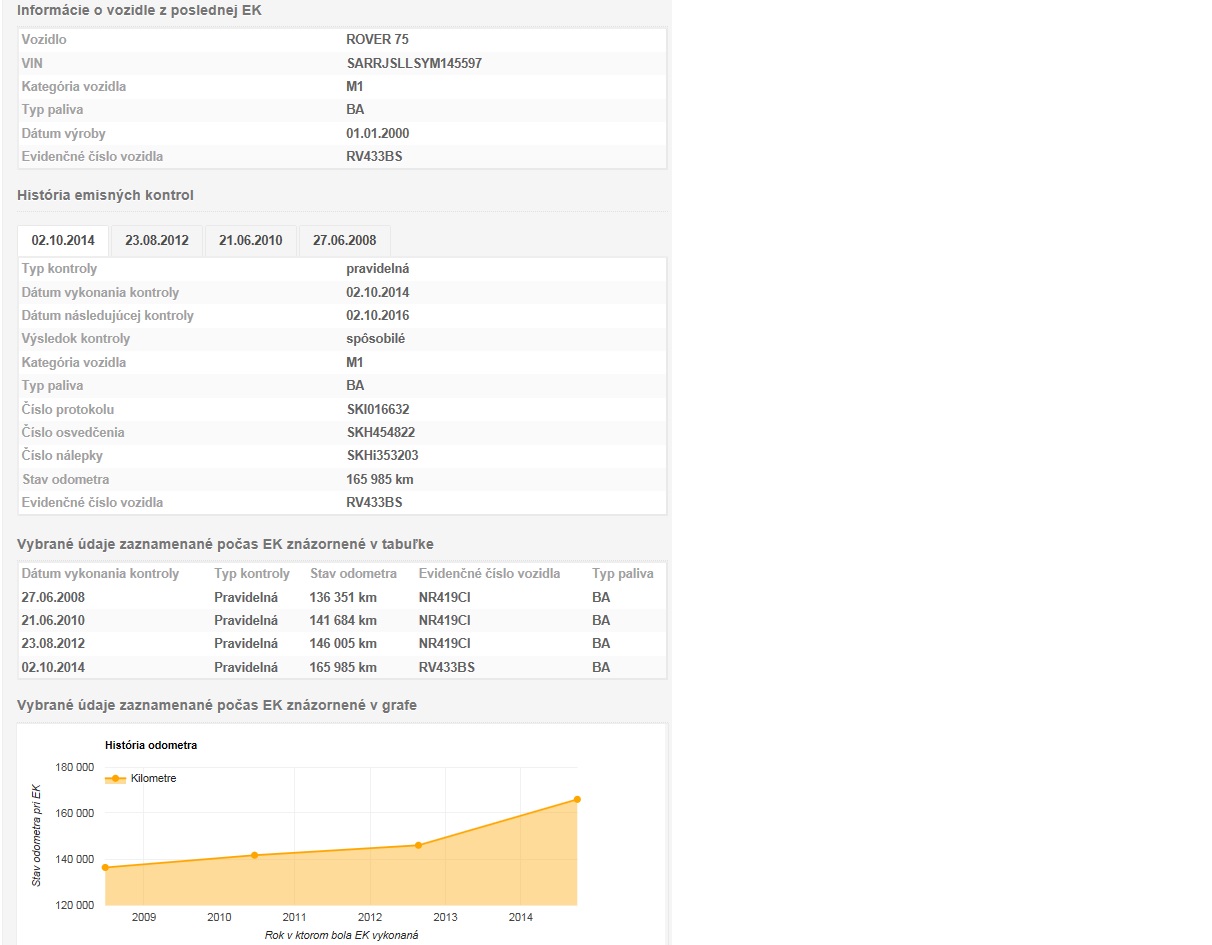1212x945 pixels.
Task: Click the 'História odometra' chart title
Action: 151,745
